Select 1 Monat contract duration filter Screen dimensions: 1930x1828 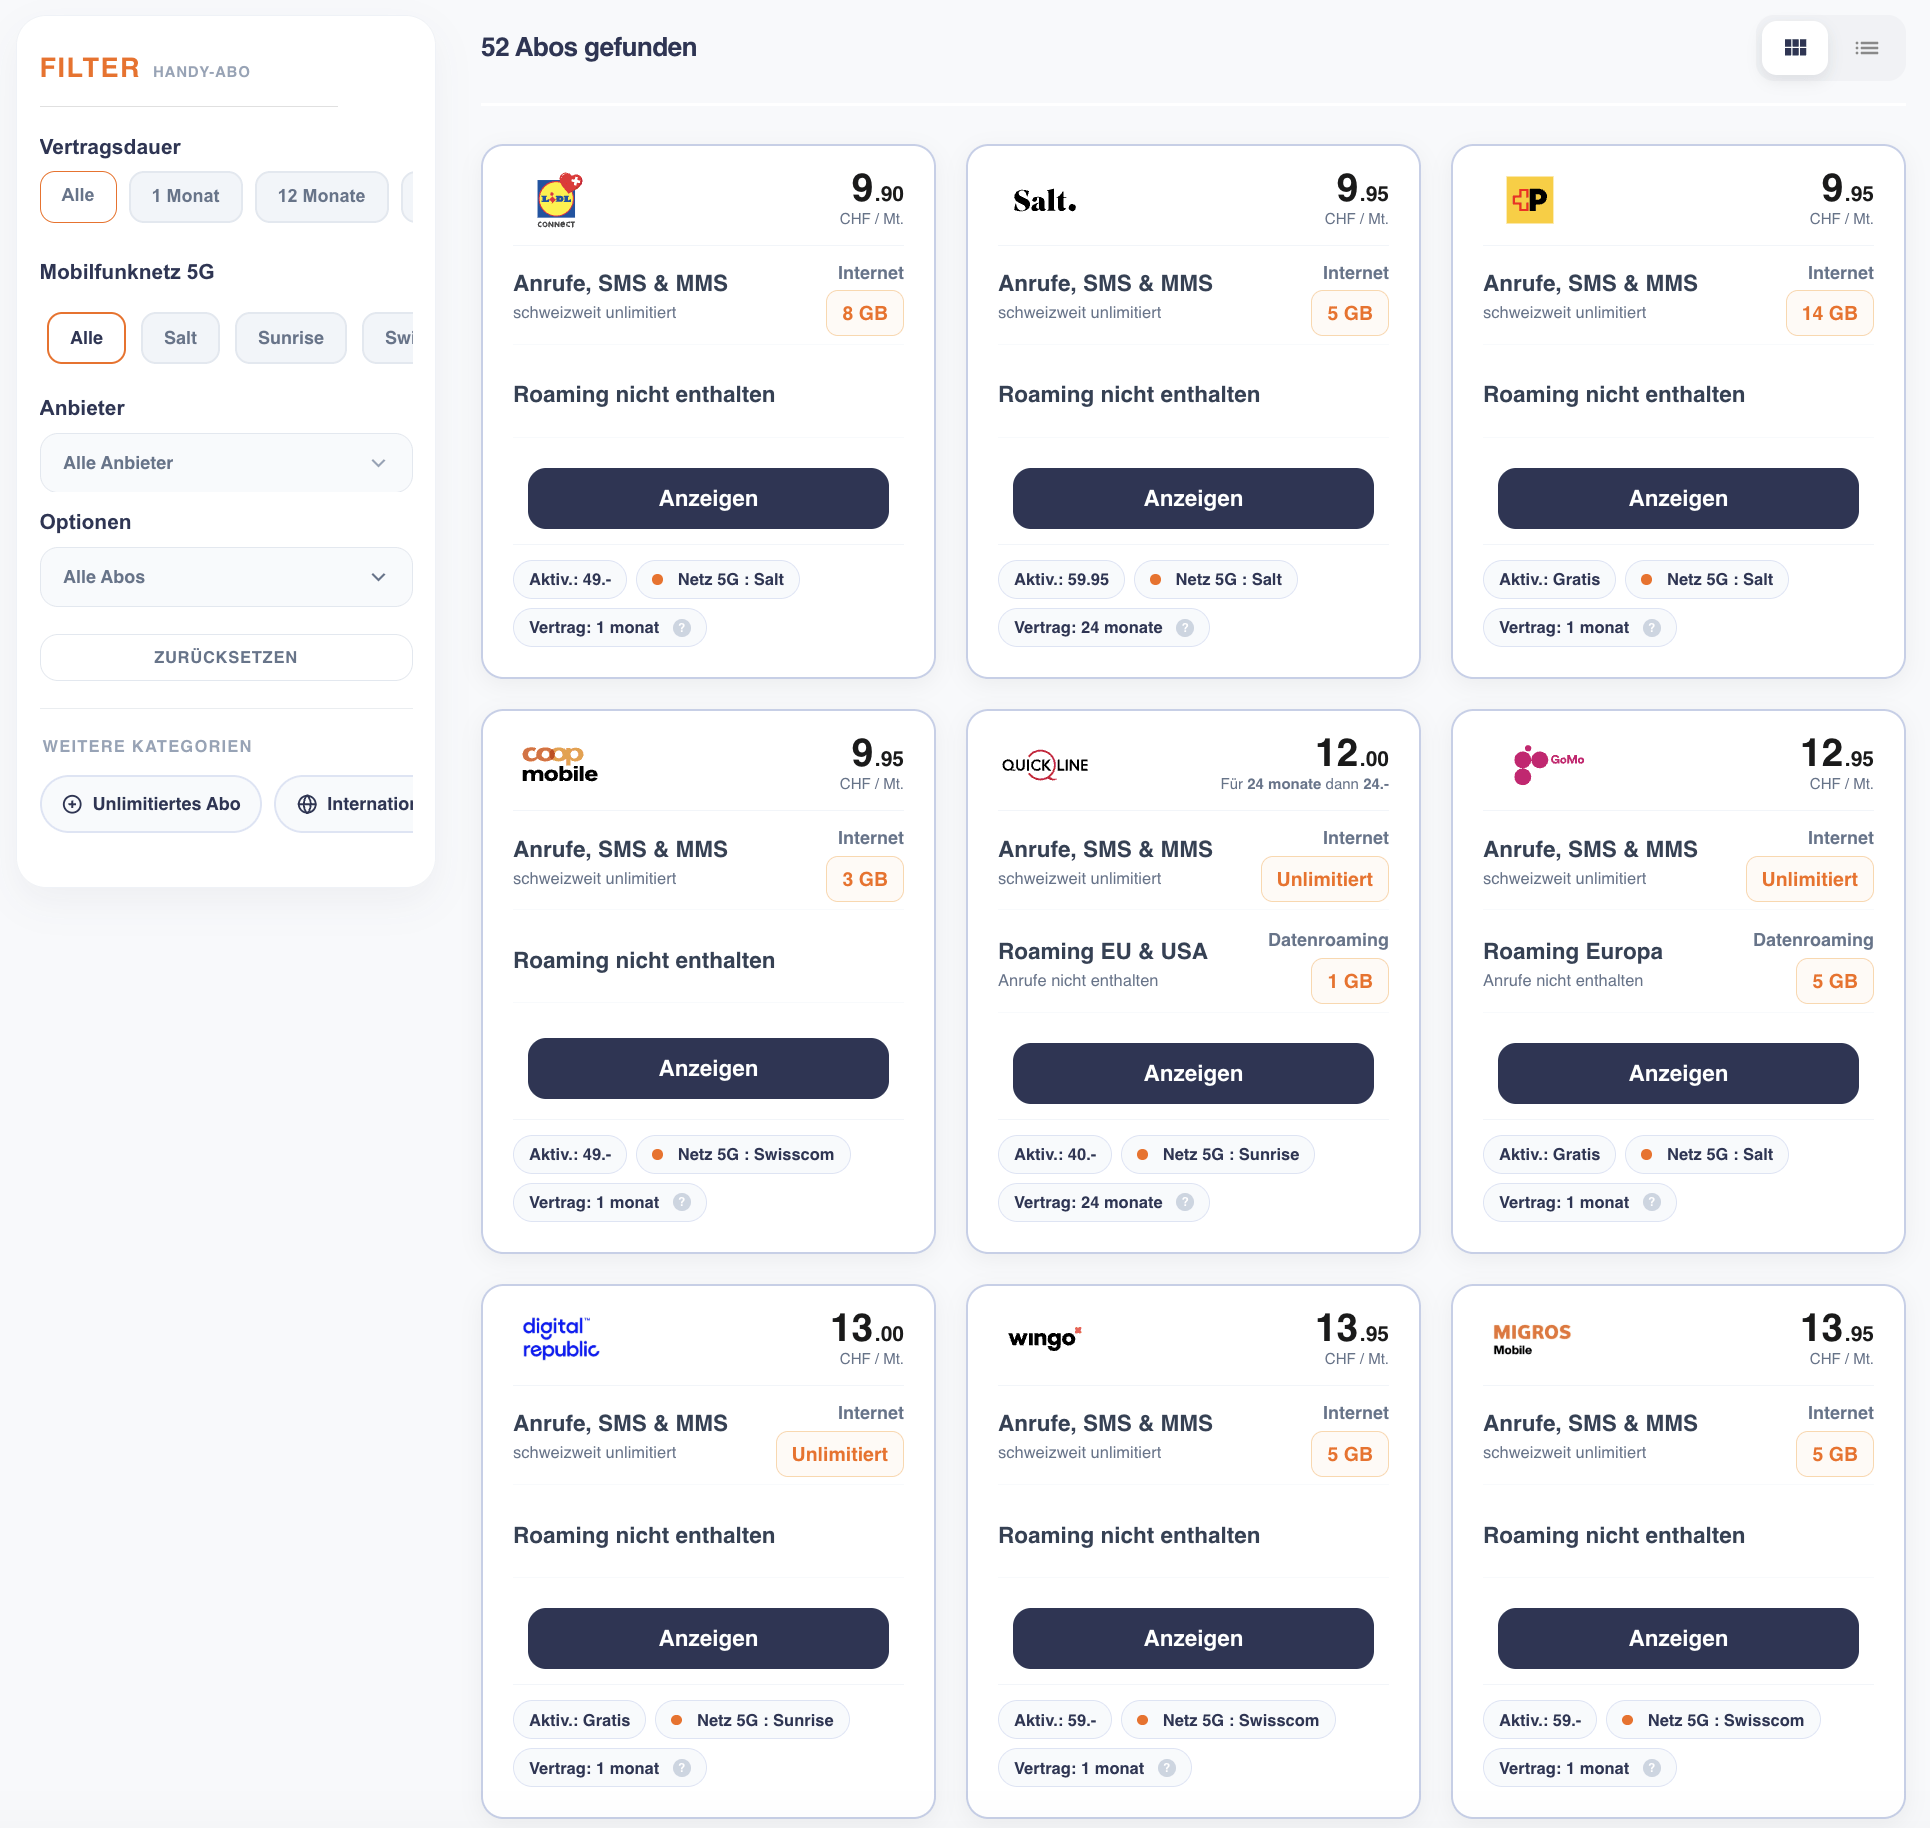pos(186,196)
